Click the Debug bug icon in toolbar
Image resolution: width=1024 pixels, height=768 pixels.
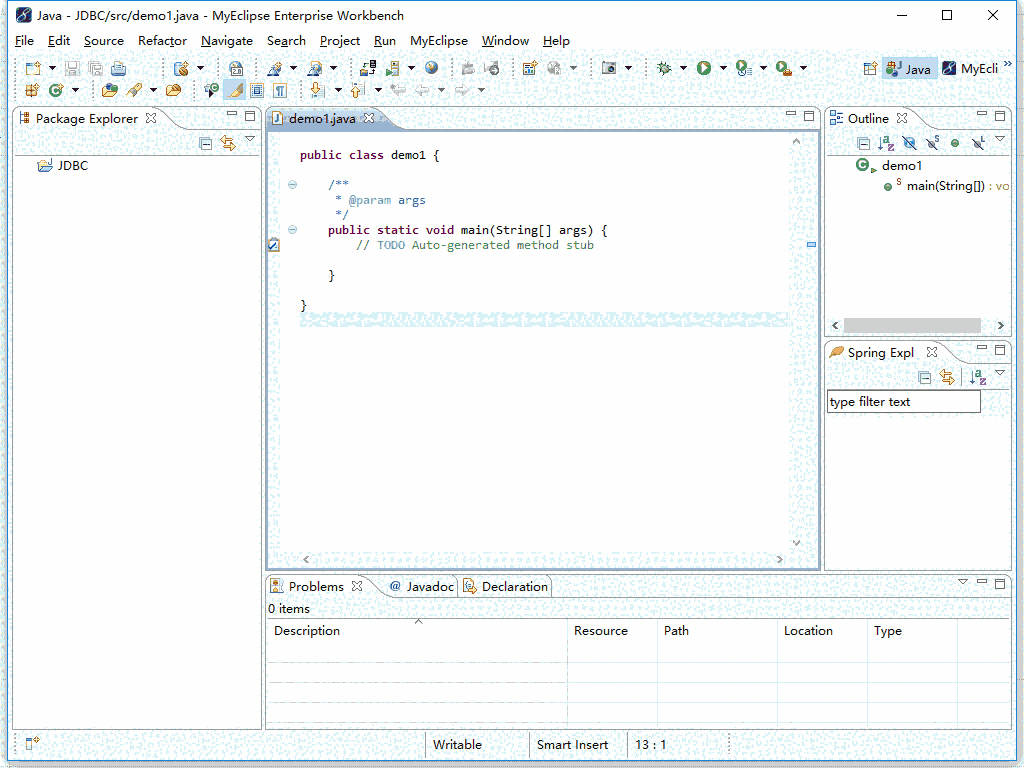[x=665, y=68]
